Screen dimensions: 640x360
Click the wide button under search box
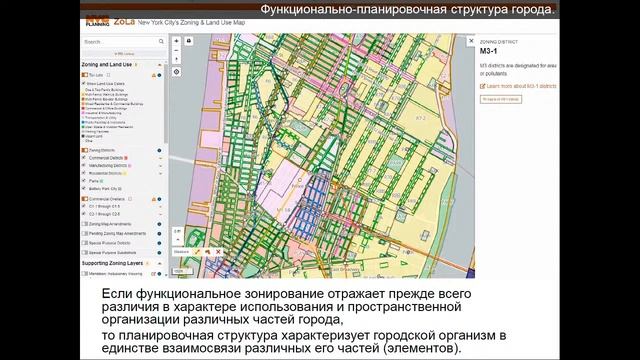124,54
